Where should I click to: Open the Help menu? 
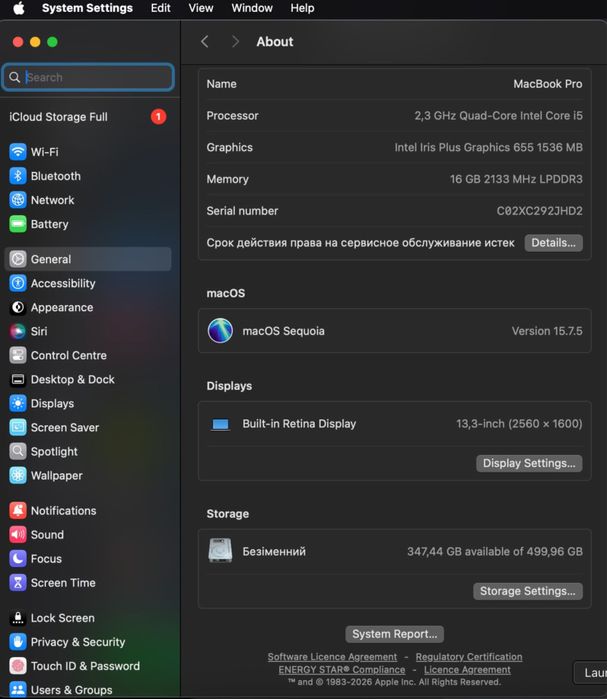[x=302, y=8]
